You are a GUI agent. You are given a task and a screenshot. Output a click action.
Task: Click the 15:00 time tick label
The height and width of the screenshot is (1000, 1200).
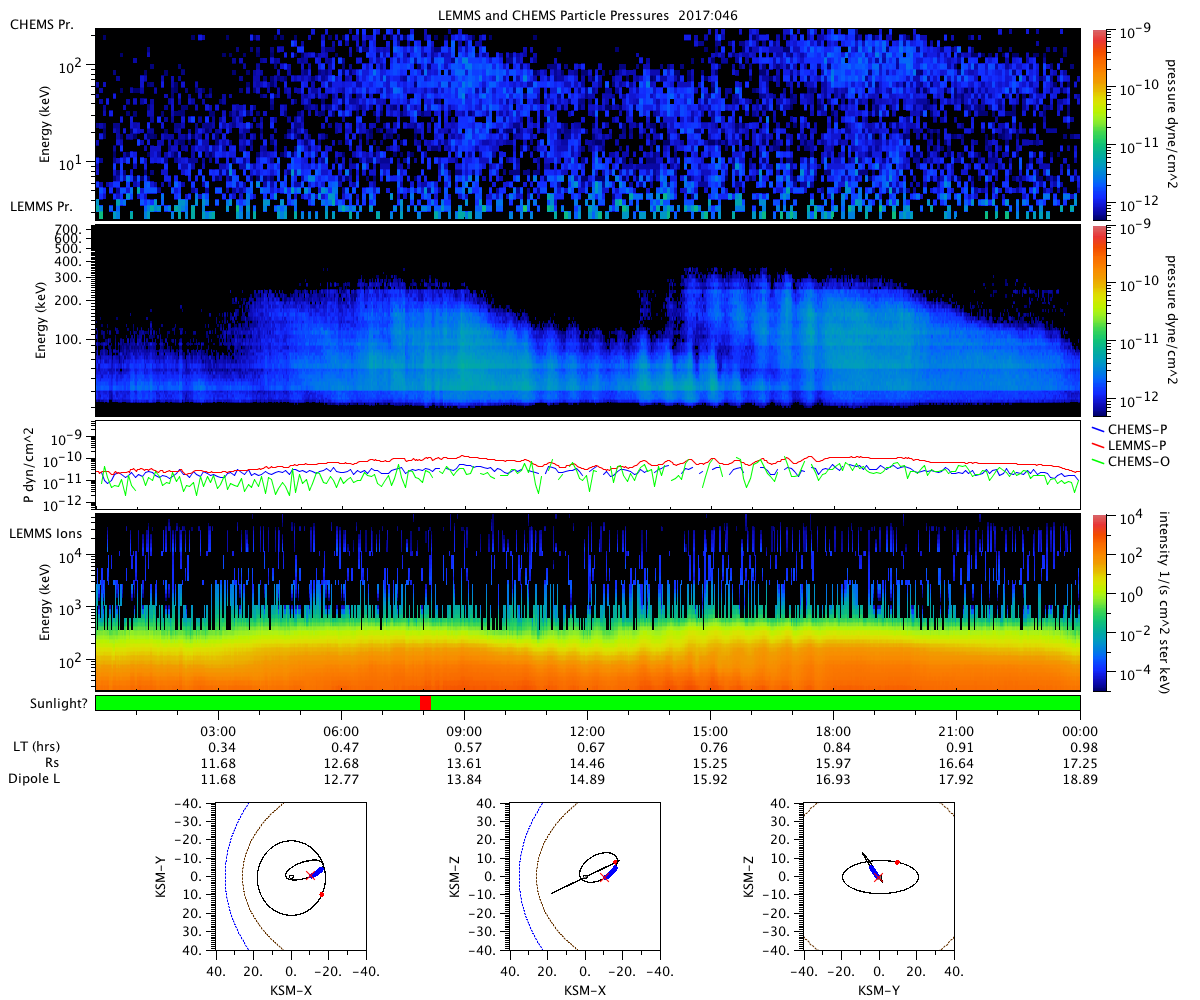click(x=710, y=731)
